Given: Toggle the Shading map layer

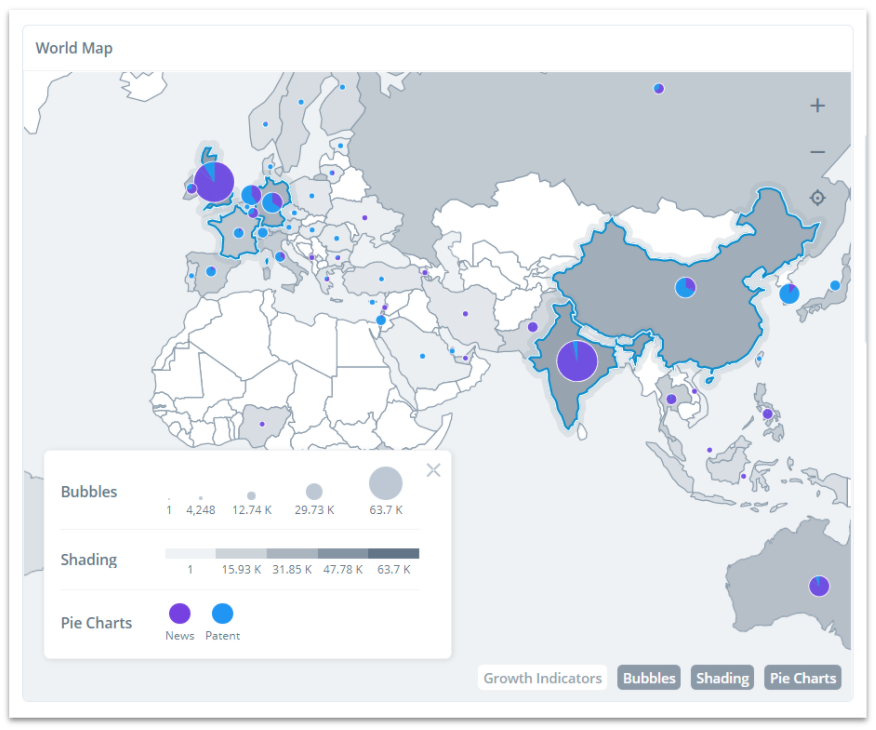Looking at the screenshot, I should tap(722, 678).
